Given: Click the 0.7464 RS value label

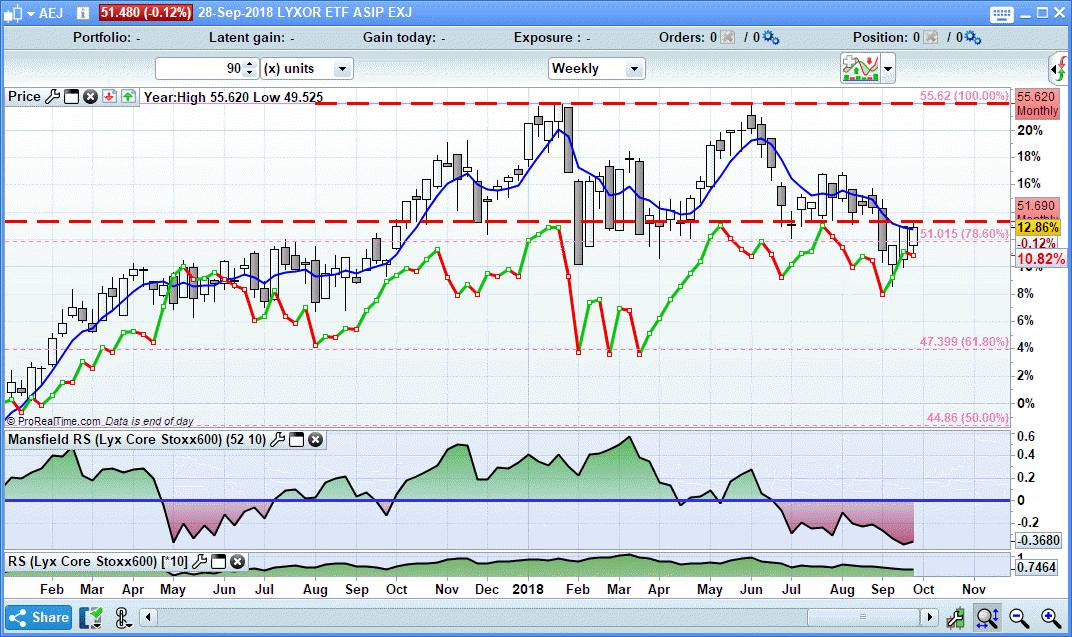Looking at the screenshot, I should [x=1038, y=567].
